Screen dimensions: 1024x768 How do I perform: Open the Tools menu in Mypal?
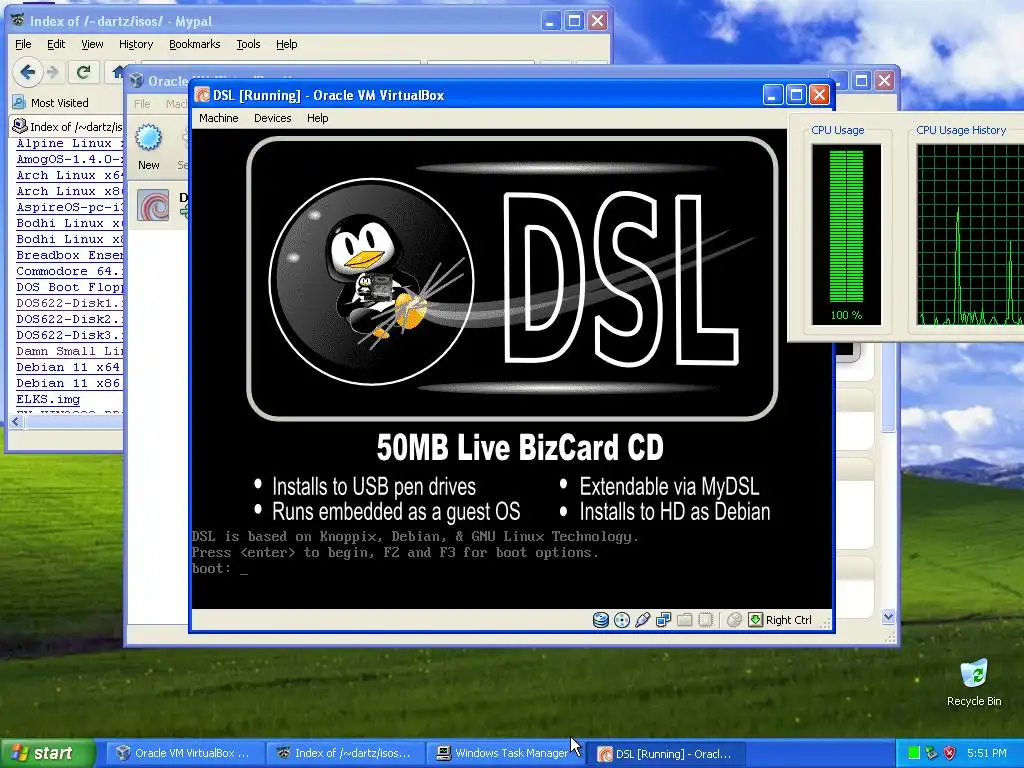[248, 44]
